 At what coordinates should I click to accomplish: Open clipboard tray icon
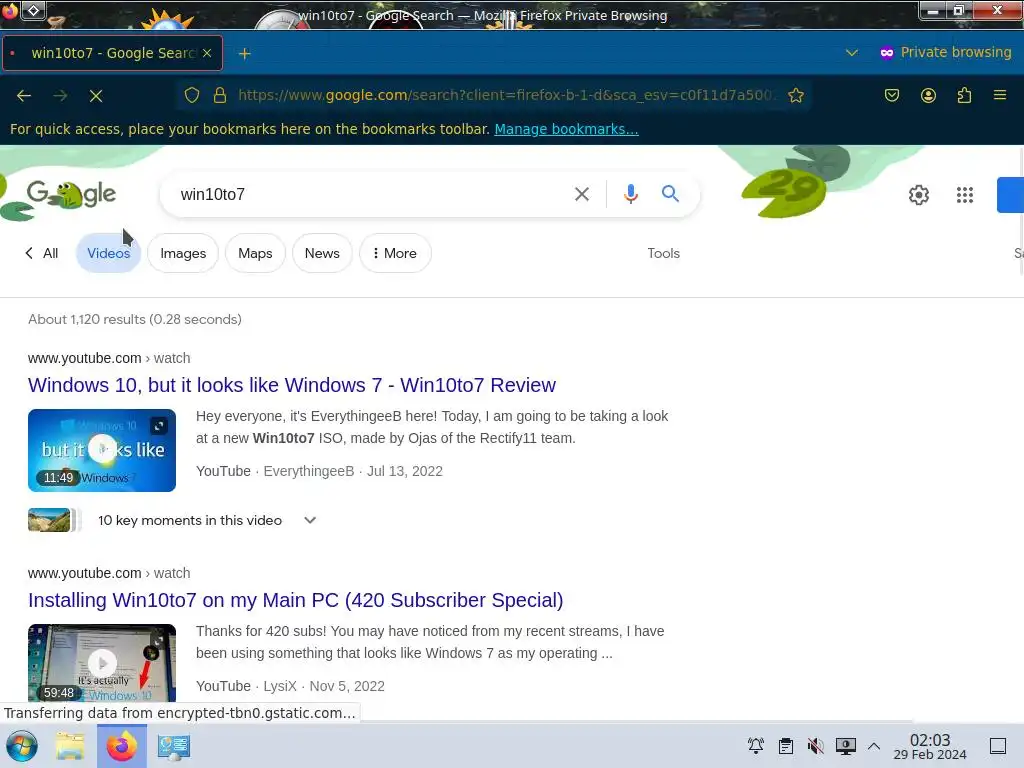pos(786,746)
